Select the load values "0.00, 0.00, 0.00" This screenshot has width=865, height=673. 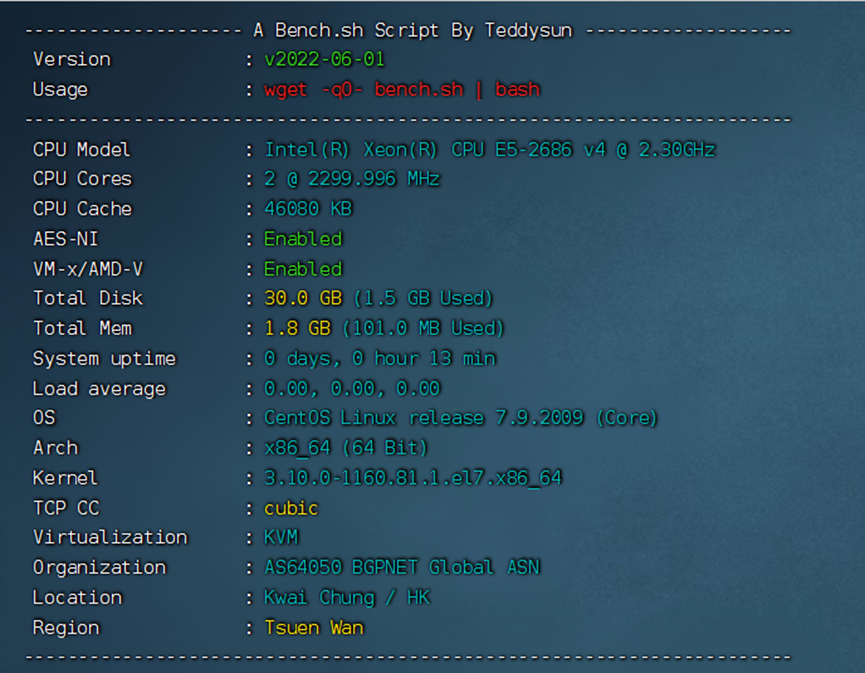[x=352, y=389]
